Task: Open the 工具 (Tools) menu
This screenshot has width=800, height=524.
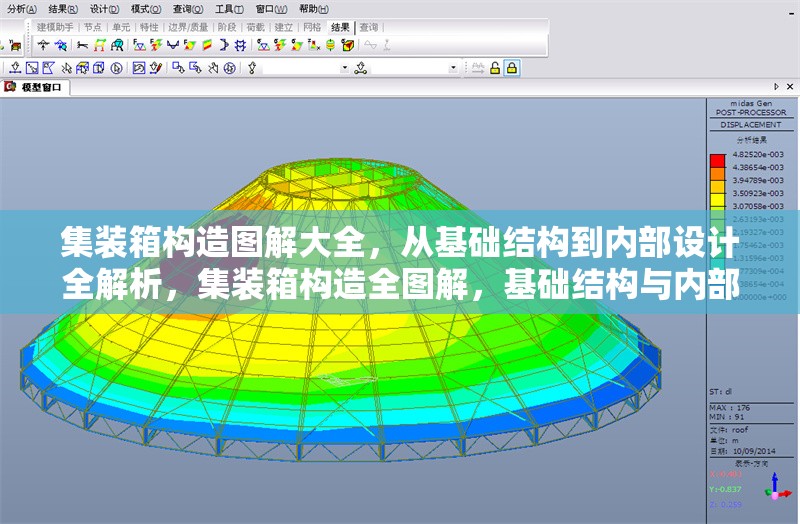Action: pos(229,8)
